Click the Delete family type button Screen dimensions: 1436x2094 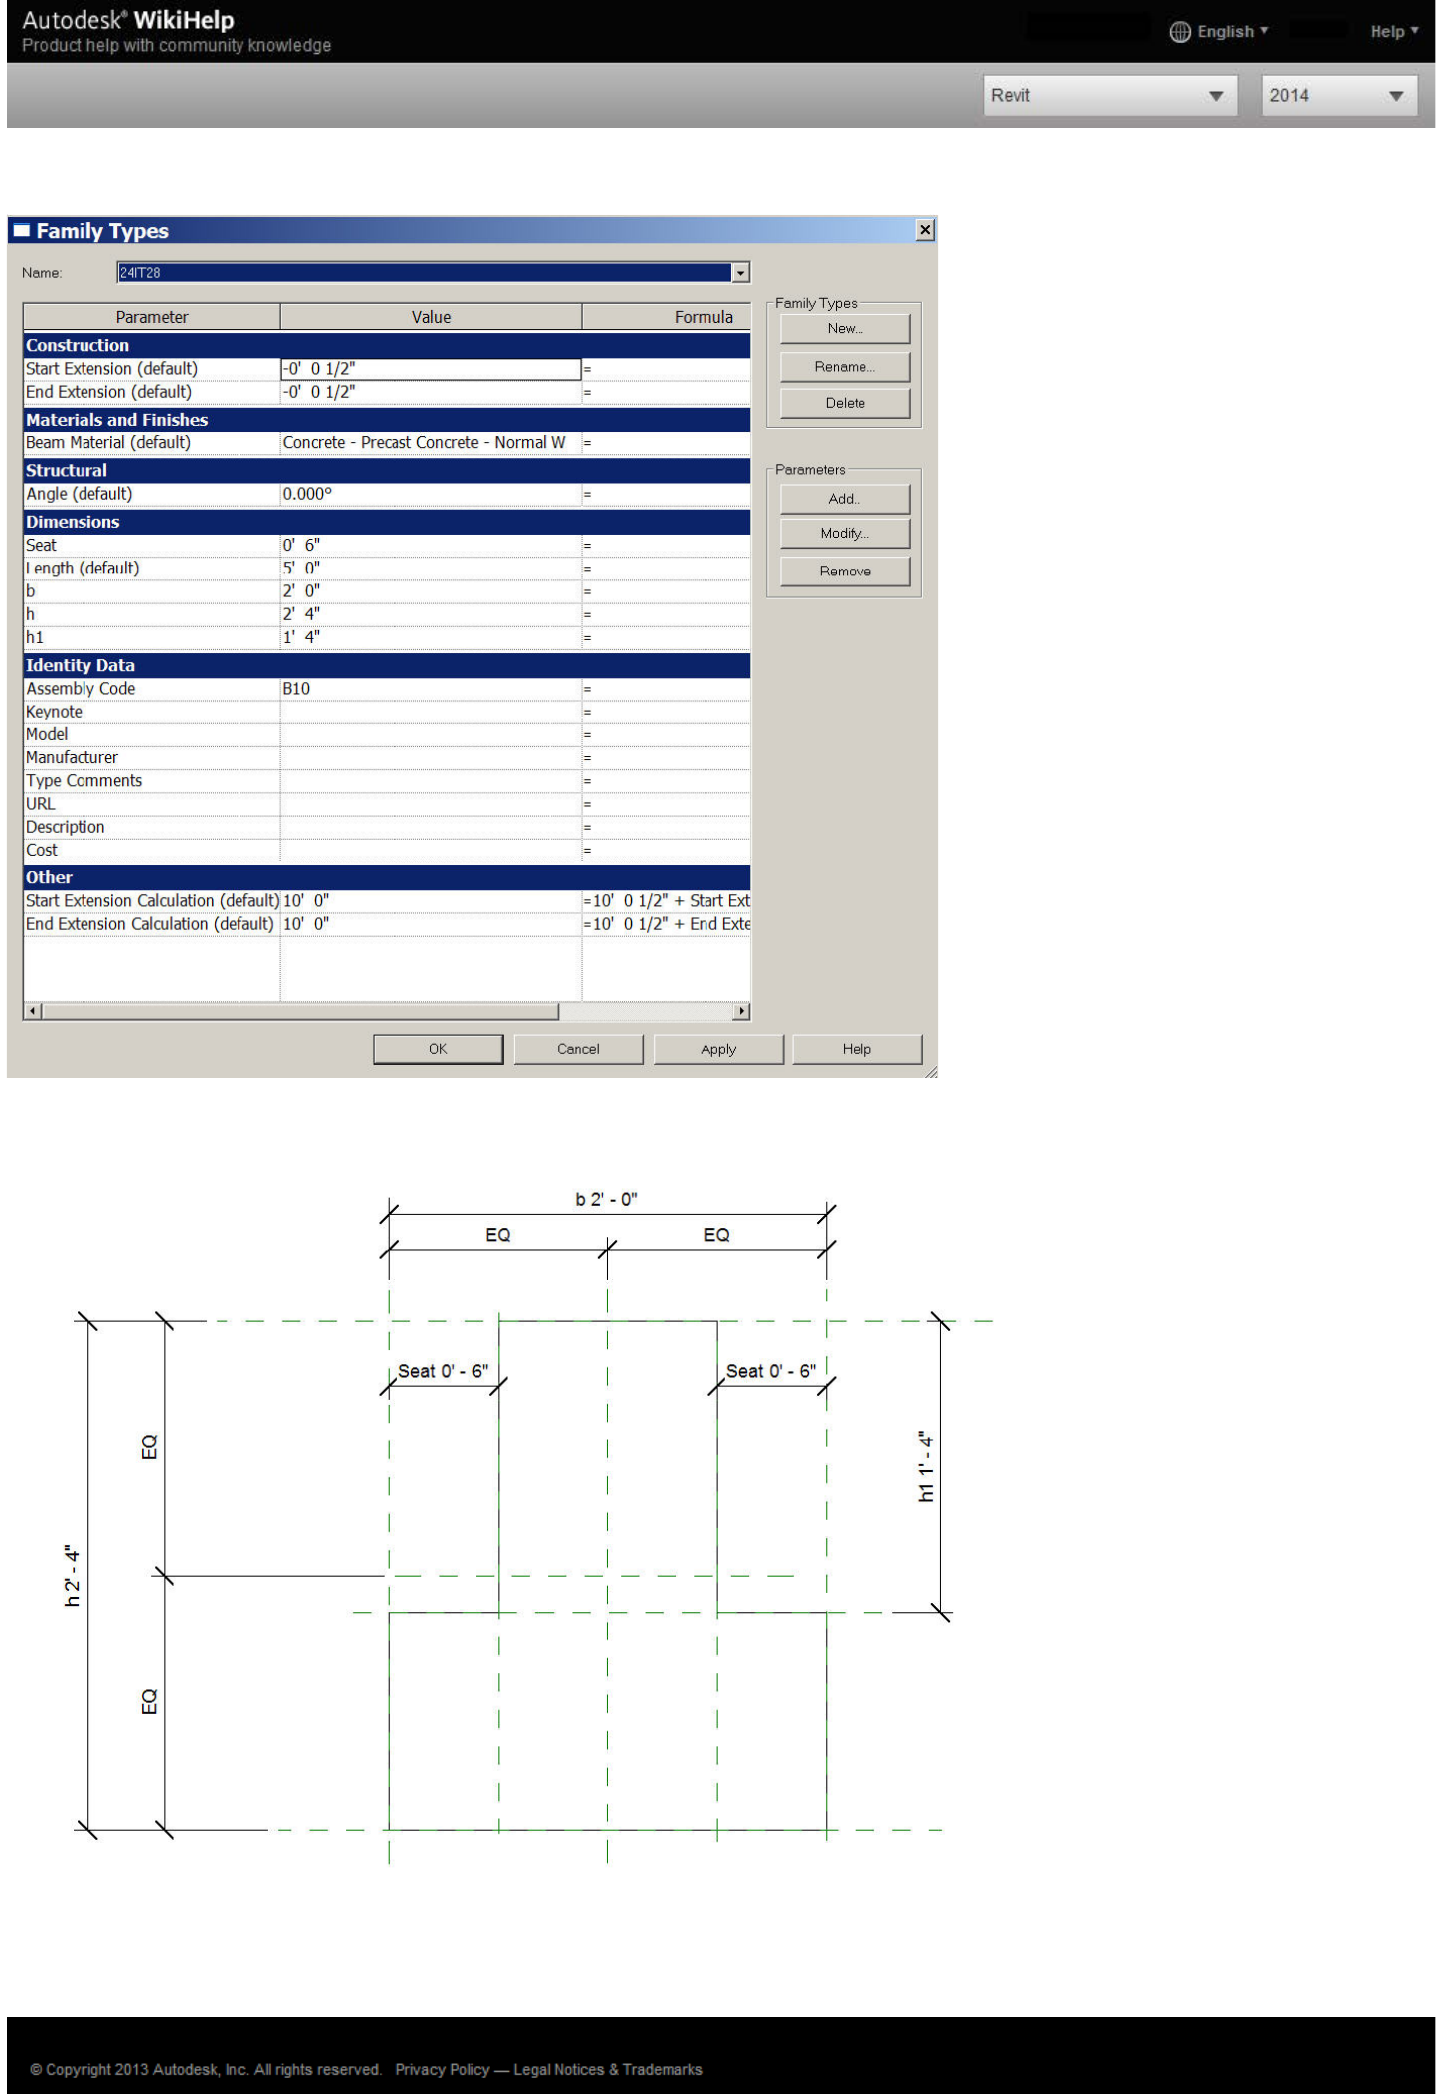pyautogui.click(x=845, y=403)
